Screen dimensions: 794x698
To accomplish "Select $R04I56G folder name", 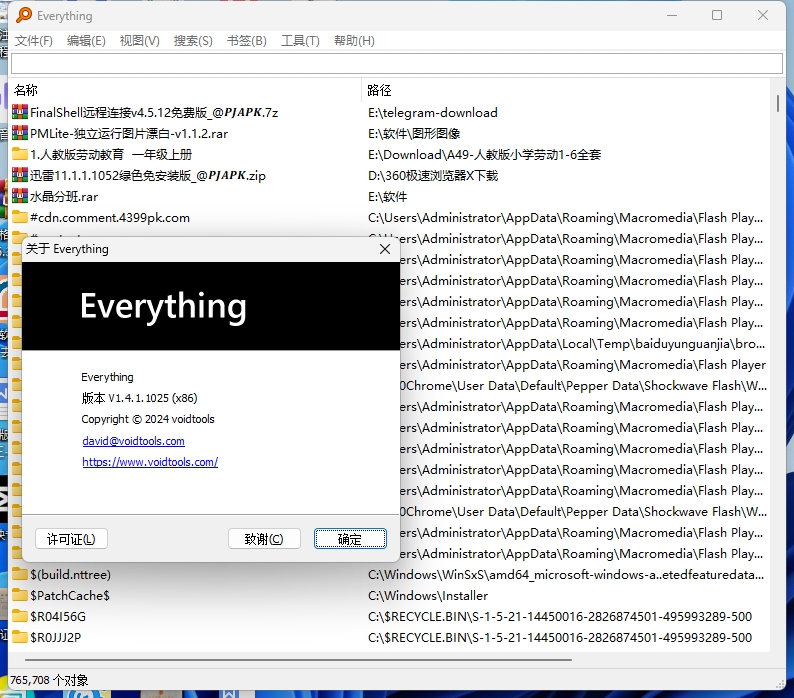I will point(58,616).
